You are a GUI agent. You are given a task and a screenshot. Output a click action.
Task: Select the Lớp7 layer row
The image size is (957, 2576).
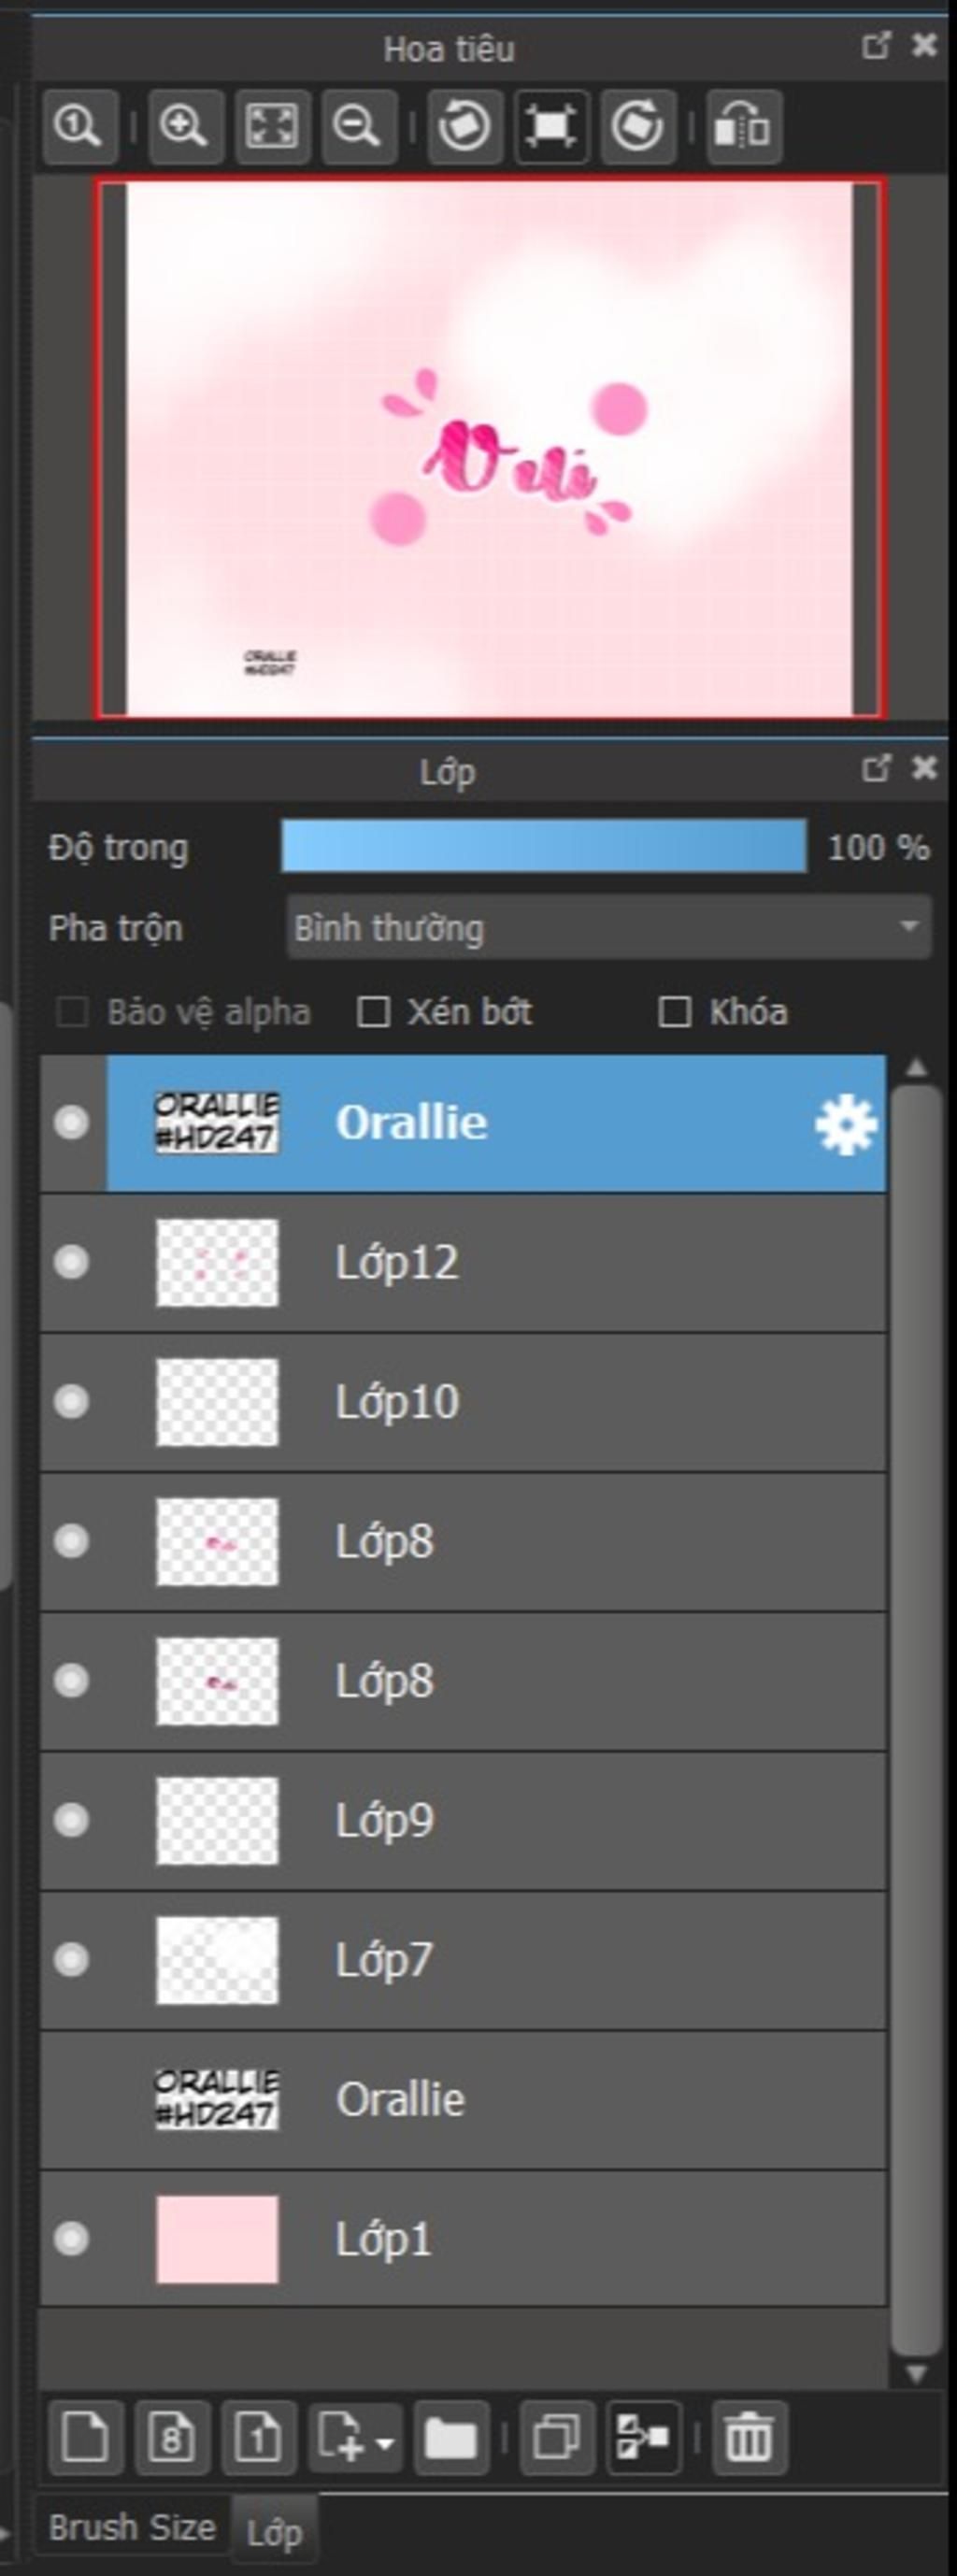[x=463, y=1961]
